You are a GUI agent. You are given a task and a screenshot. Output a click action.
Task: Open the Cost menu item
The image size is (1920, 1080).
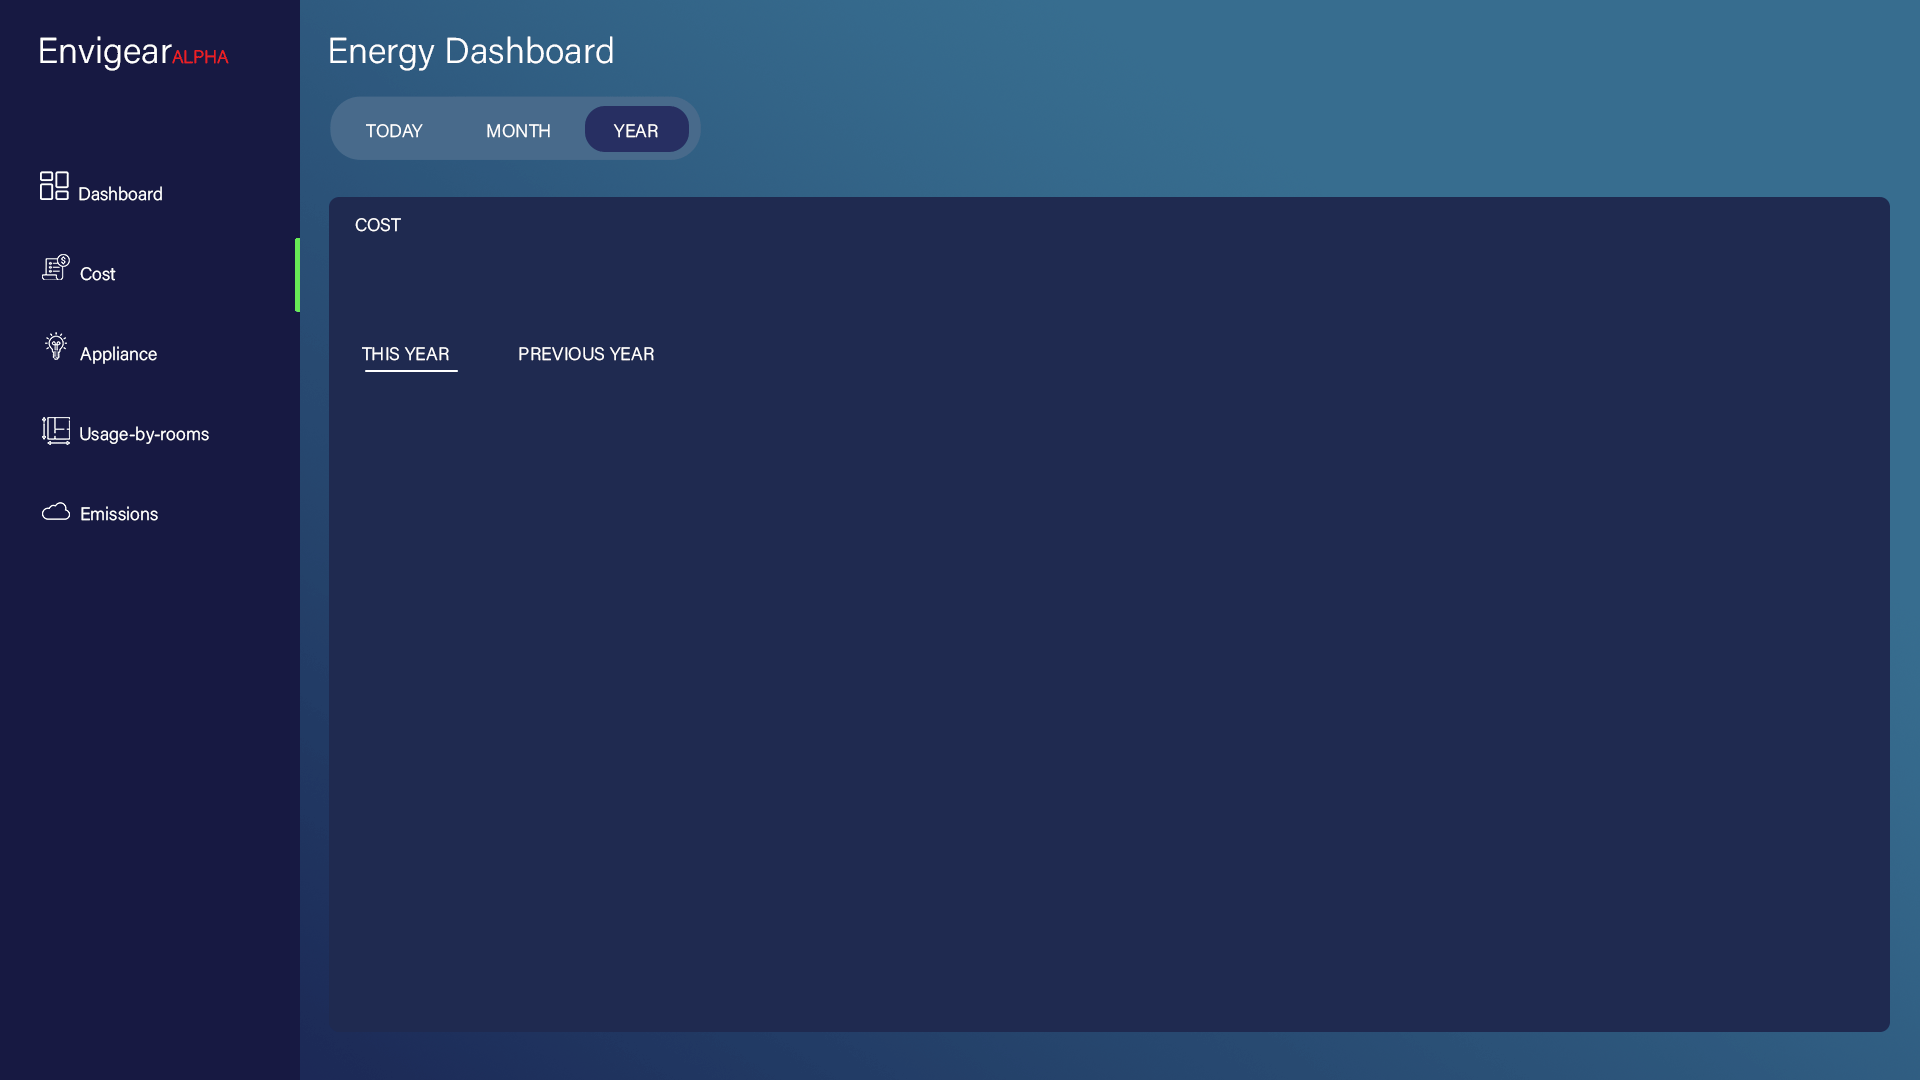coord(98,274)
